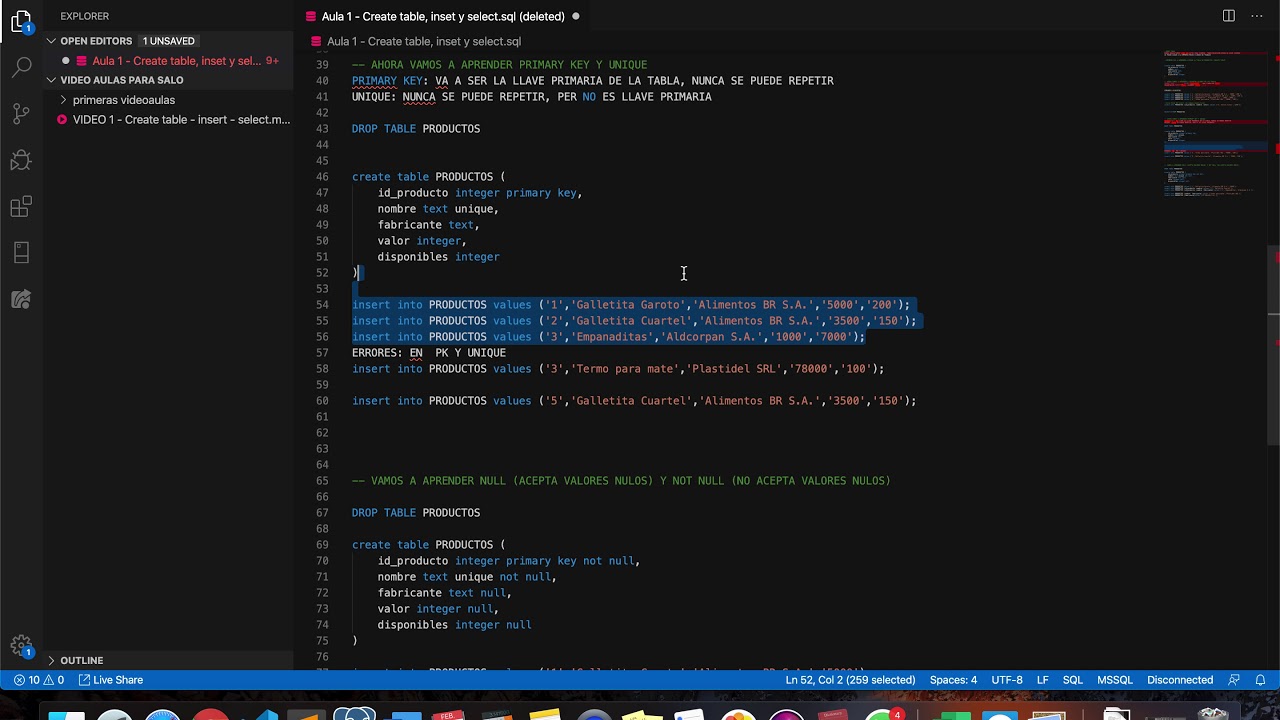The width and height of the screenshot is (1280, 720).
Task: Open the Extensions view icon
Action: [21, 207]
